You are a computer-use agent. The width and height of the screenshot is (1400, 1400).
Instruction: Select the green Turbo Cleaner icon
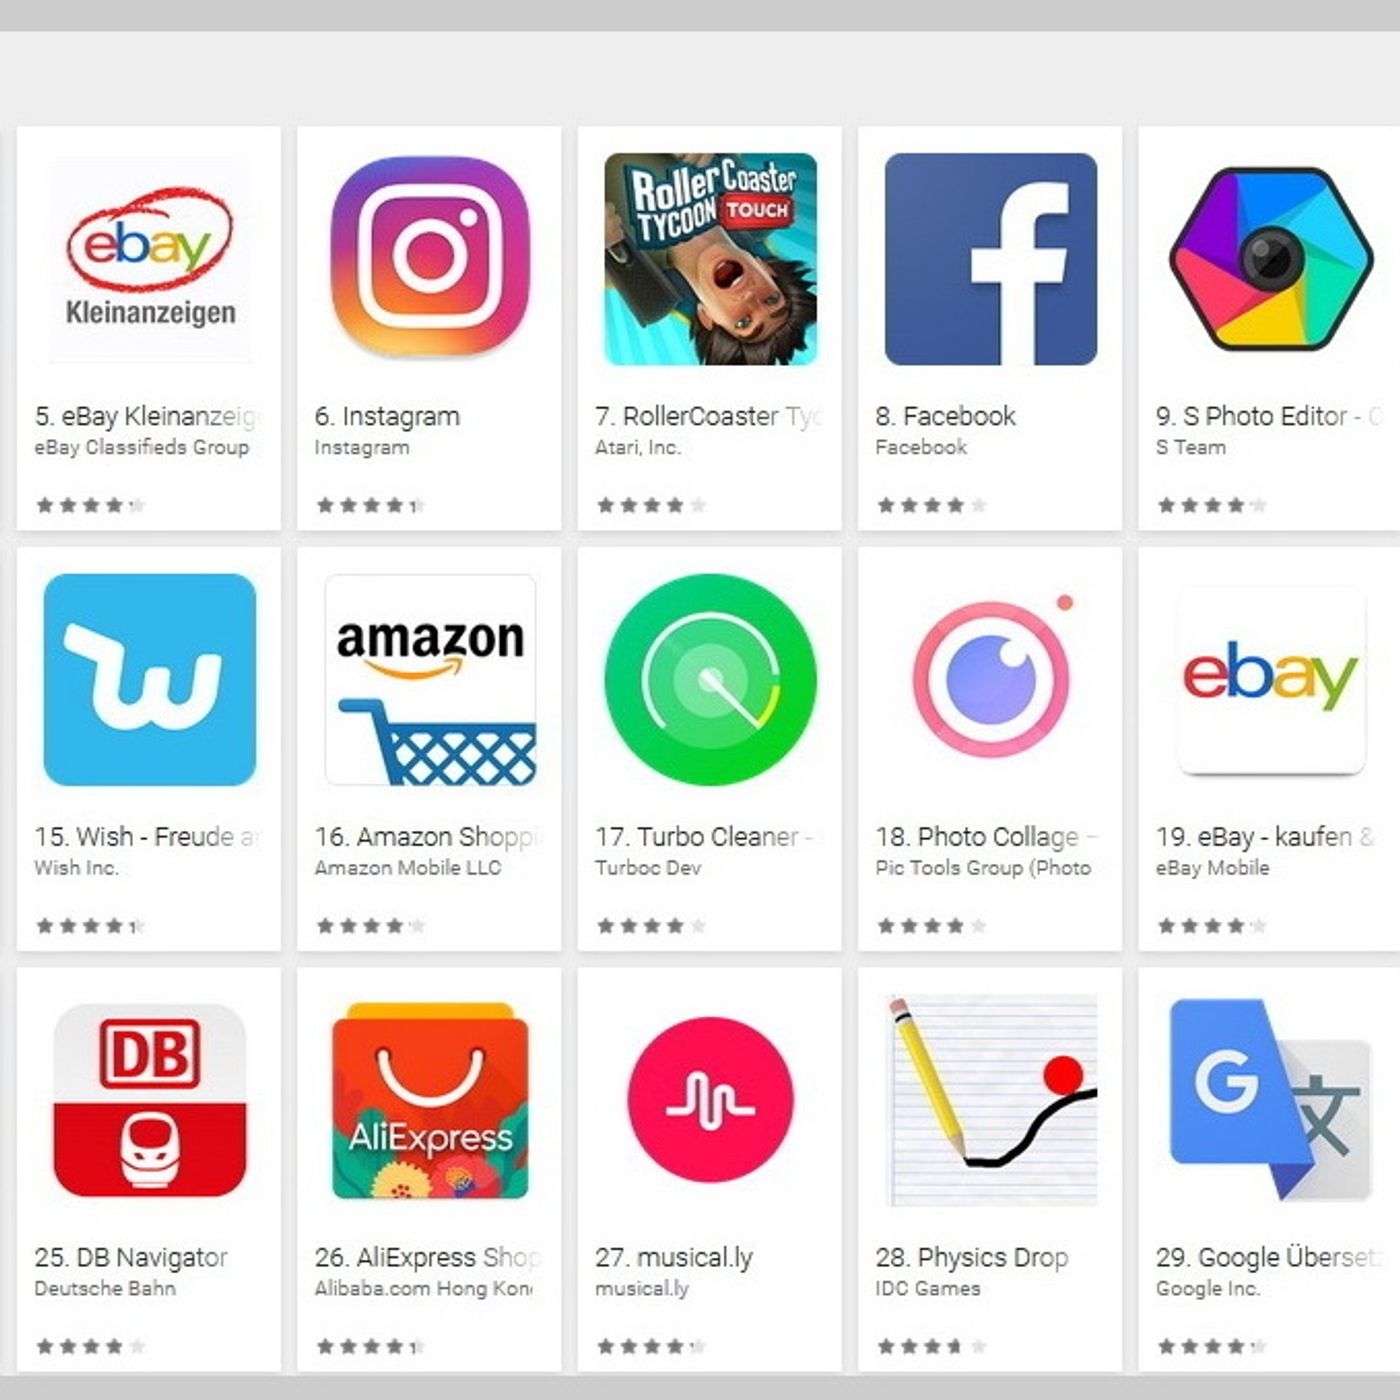(710, 679)
